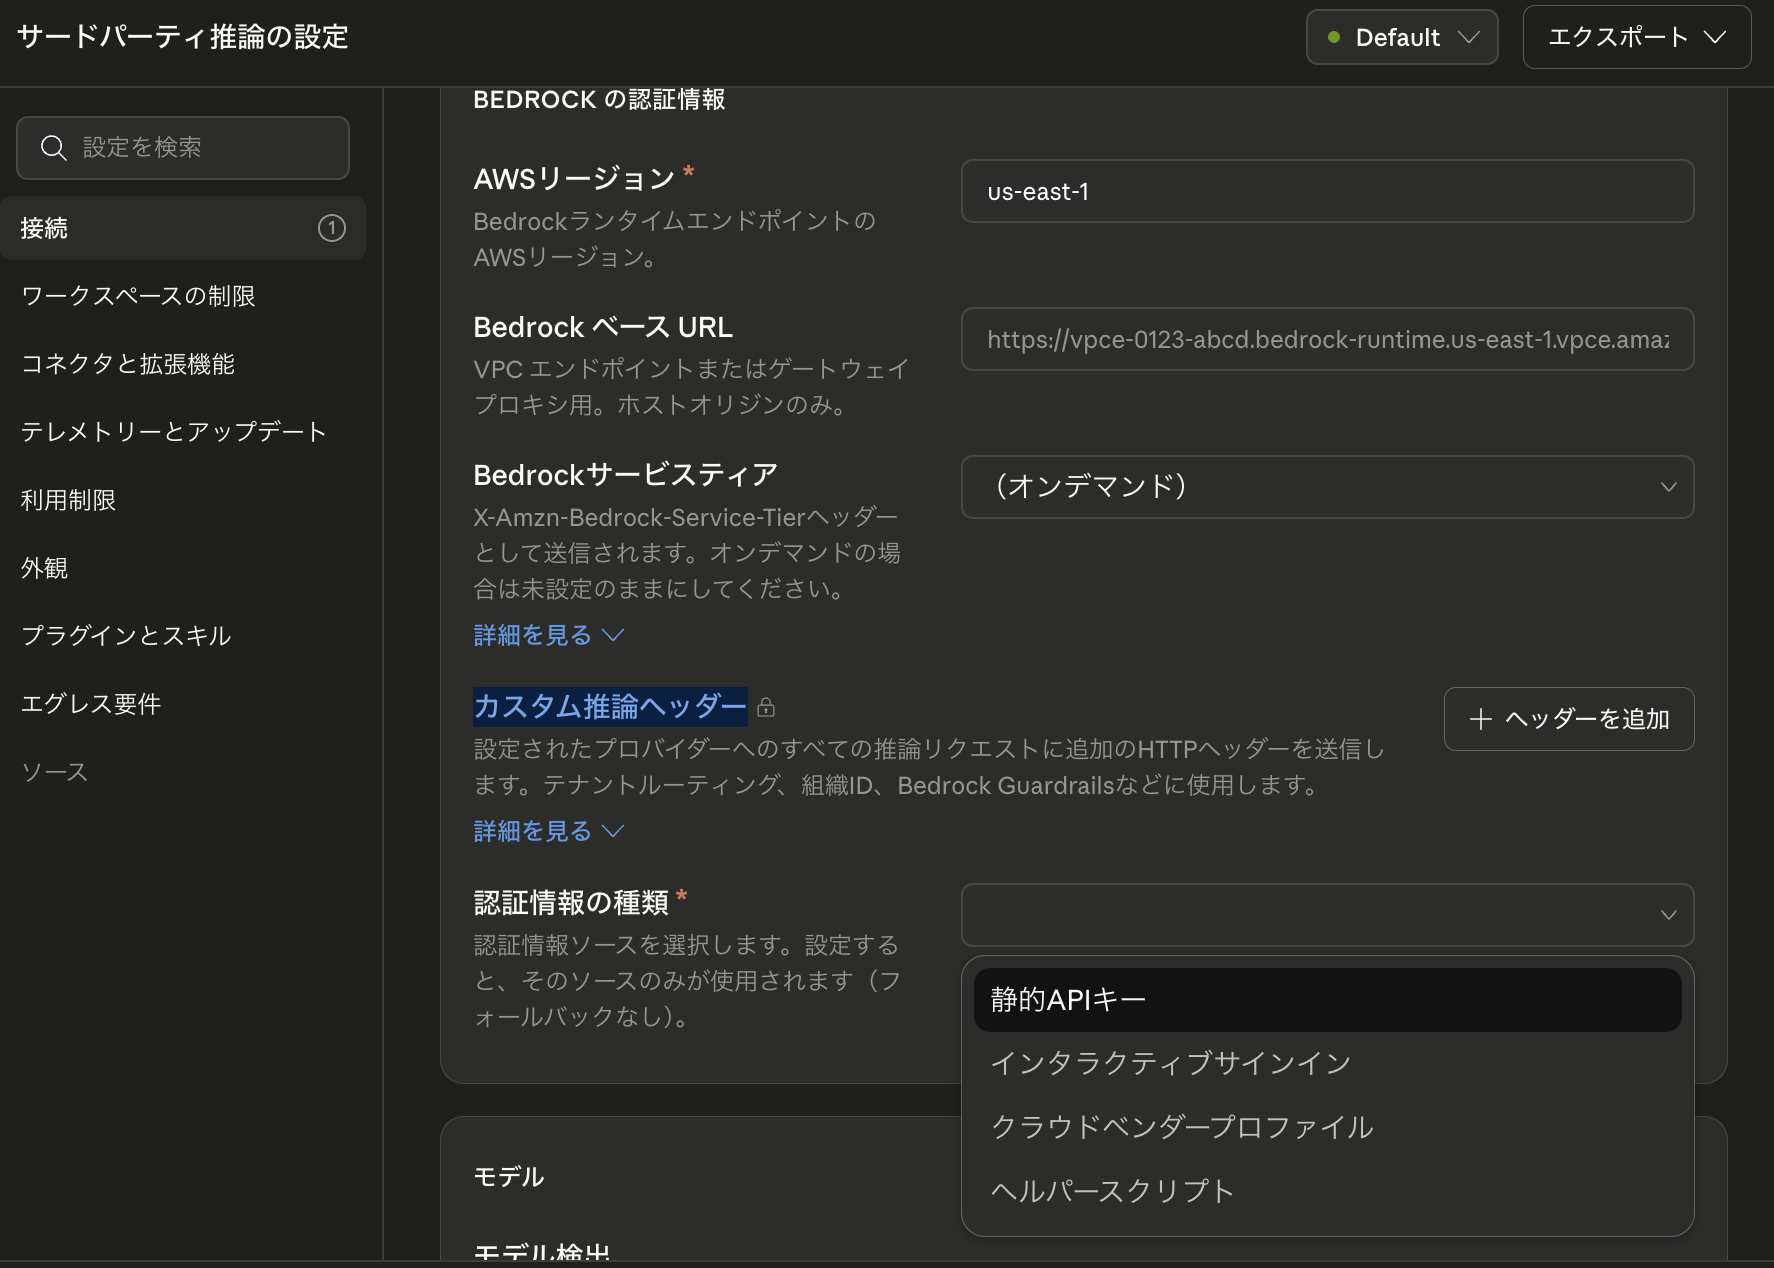Click the カスタム推論ヘッダー heading text
Viewport: 1774px width, 1268px height.
[610, 707]
